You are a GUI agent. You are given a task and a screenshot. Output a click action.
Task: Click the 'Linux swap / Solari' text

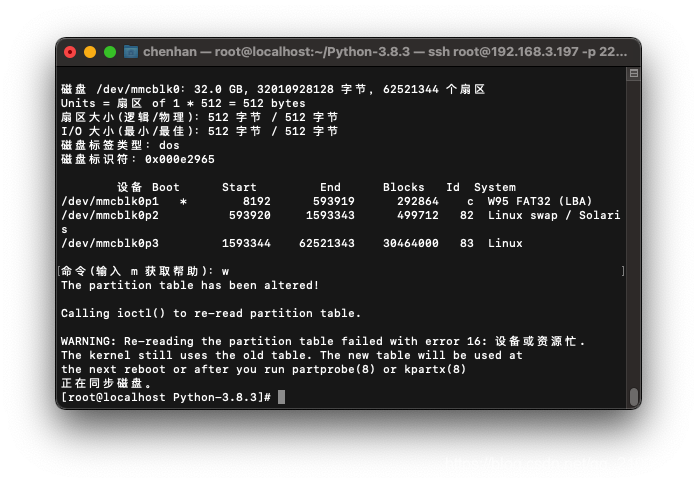(x=554, y=216)
